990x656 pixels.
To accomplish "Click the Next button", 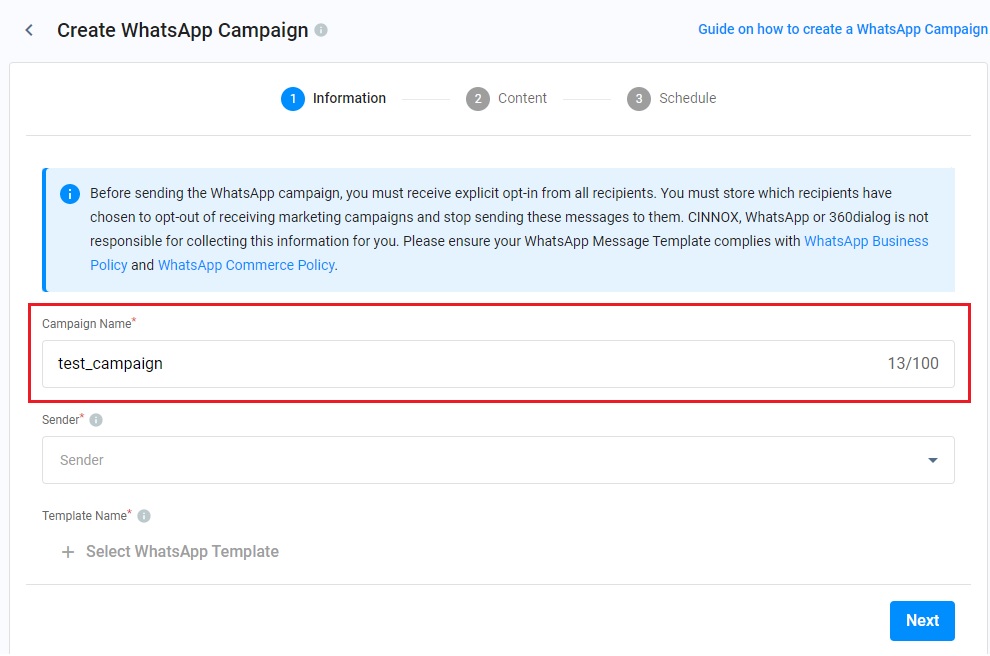I will click(922, 620).
